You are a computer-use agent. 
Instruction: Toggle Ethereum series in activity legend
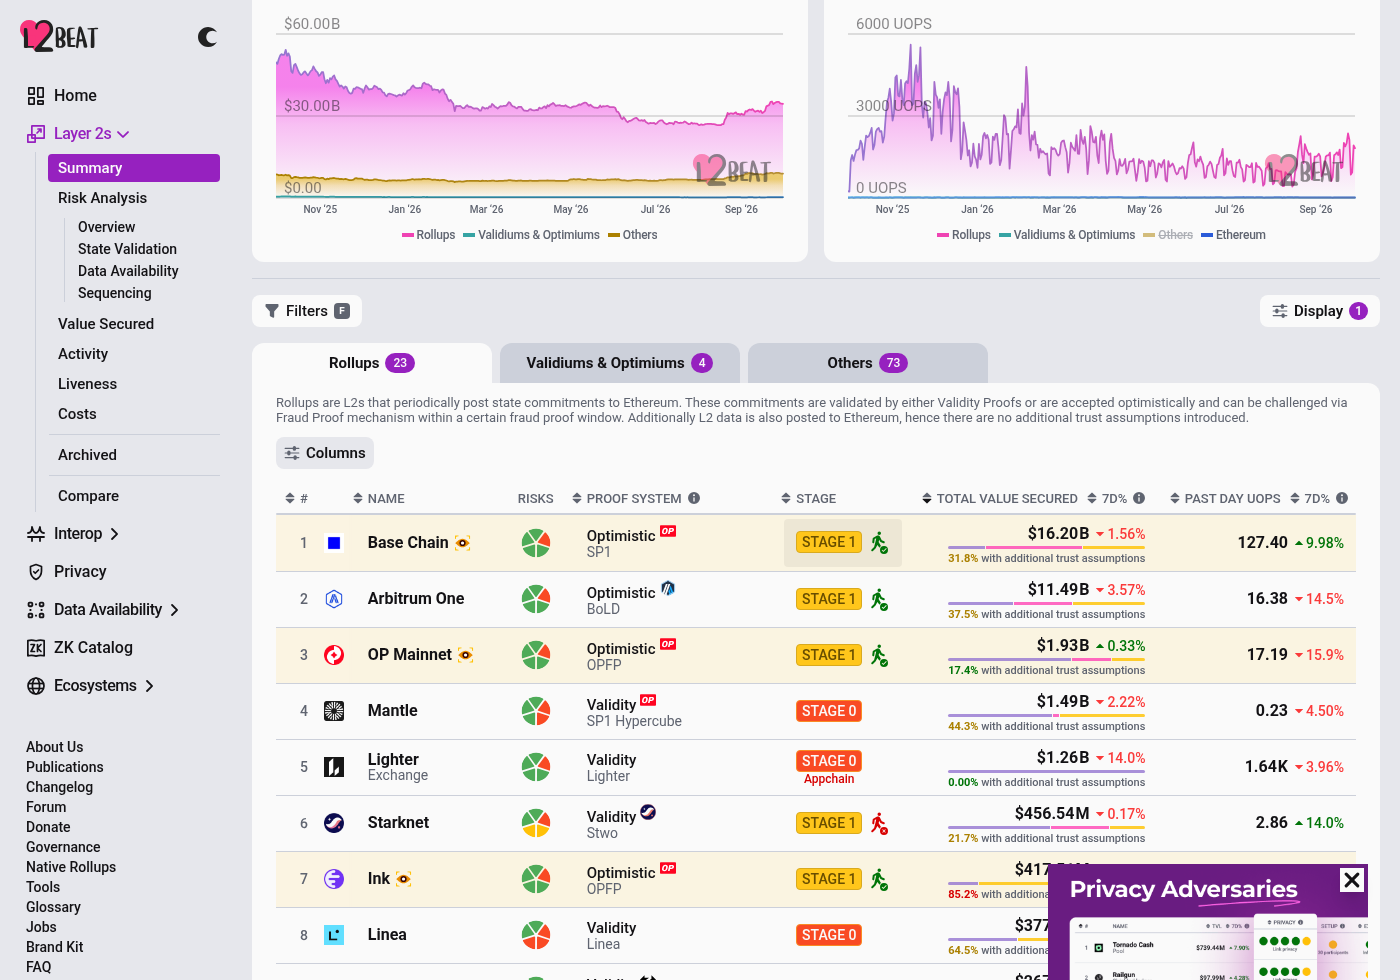pos(1234,235)
